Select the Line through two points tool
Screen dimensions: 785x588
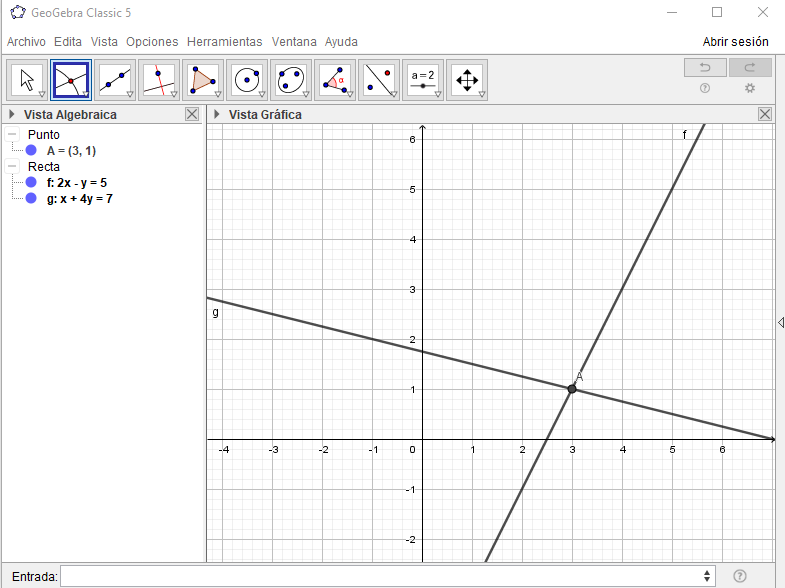pos(115,80)
